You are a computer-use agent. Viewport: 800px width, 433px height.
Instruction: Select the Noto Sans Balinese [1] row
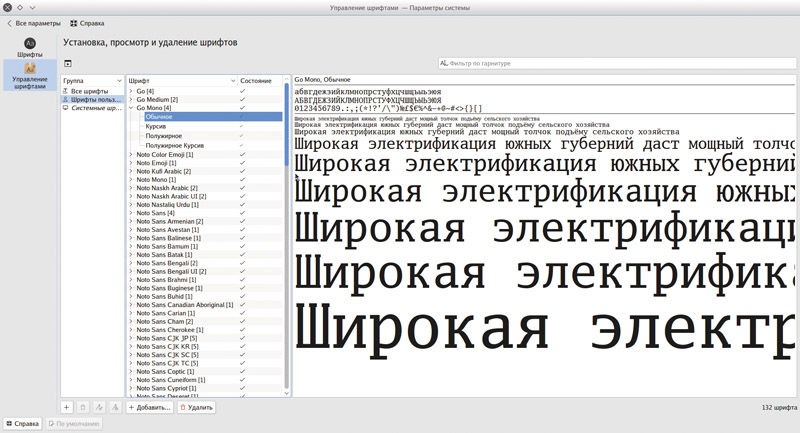(205, 238)
